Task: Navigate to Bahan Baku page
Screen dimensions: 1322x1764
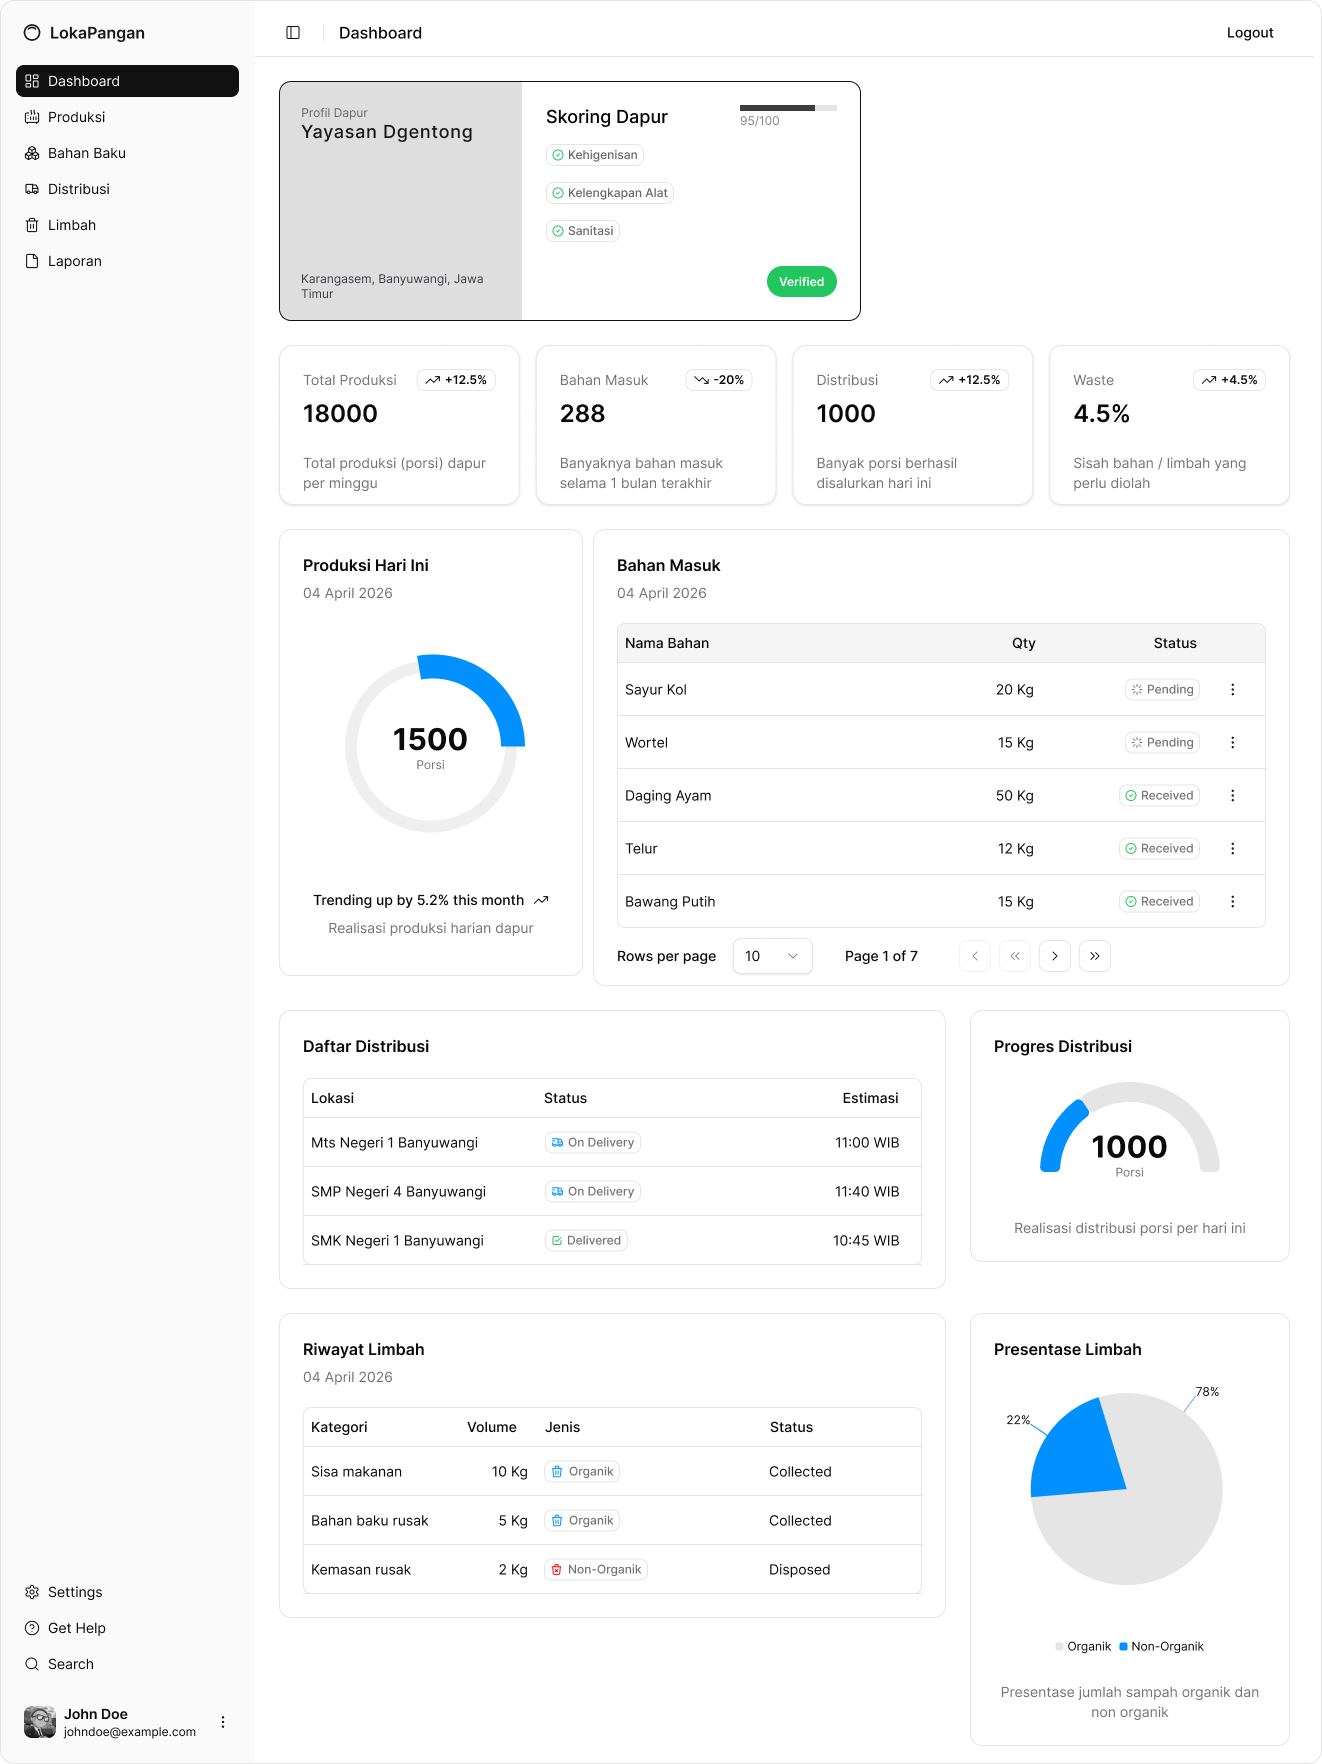Action: pos(127,153)
